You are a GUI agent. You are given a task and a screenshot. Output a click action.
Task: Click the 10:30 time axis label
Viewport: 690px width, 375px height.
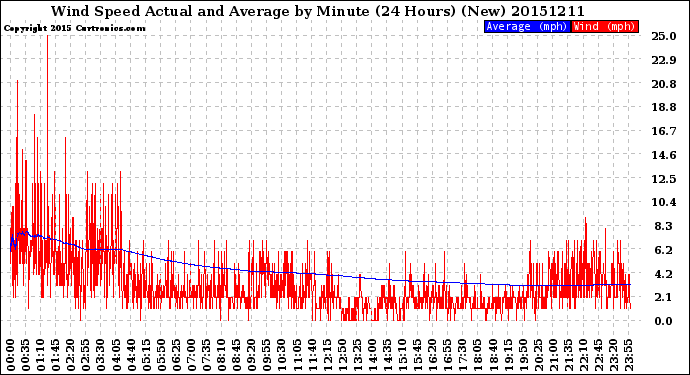[282, 355]
